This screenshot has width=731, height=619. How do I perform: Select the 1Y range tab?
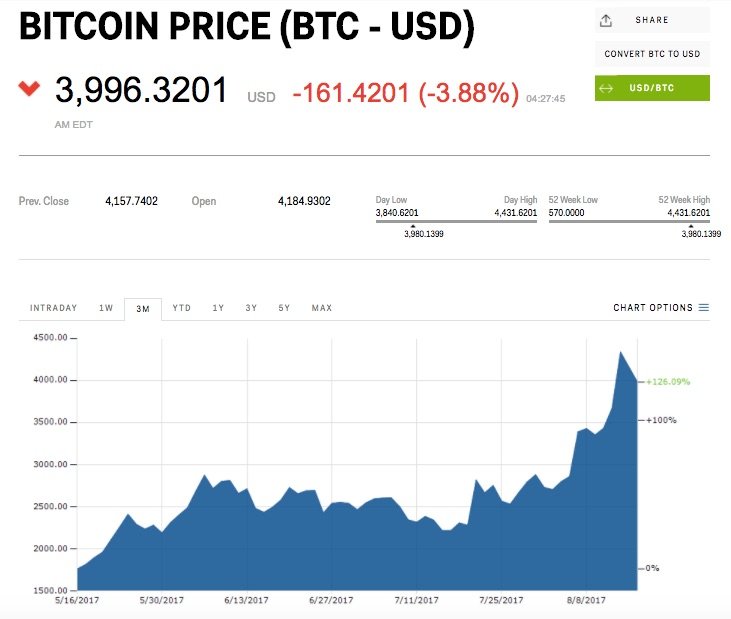(218, 308)
